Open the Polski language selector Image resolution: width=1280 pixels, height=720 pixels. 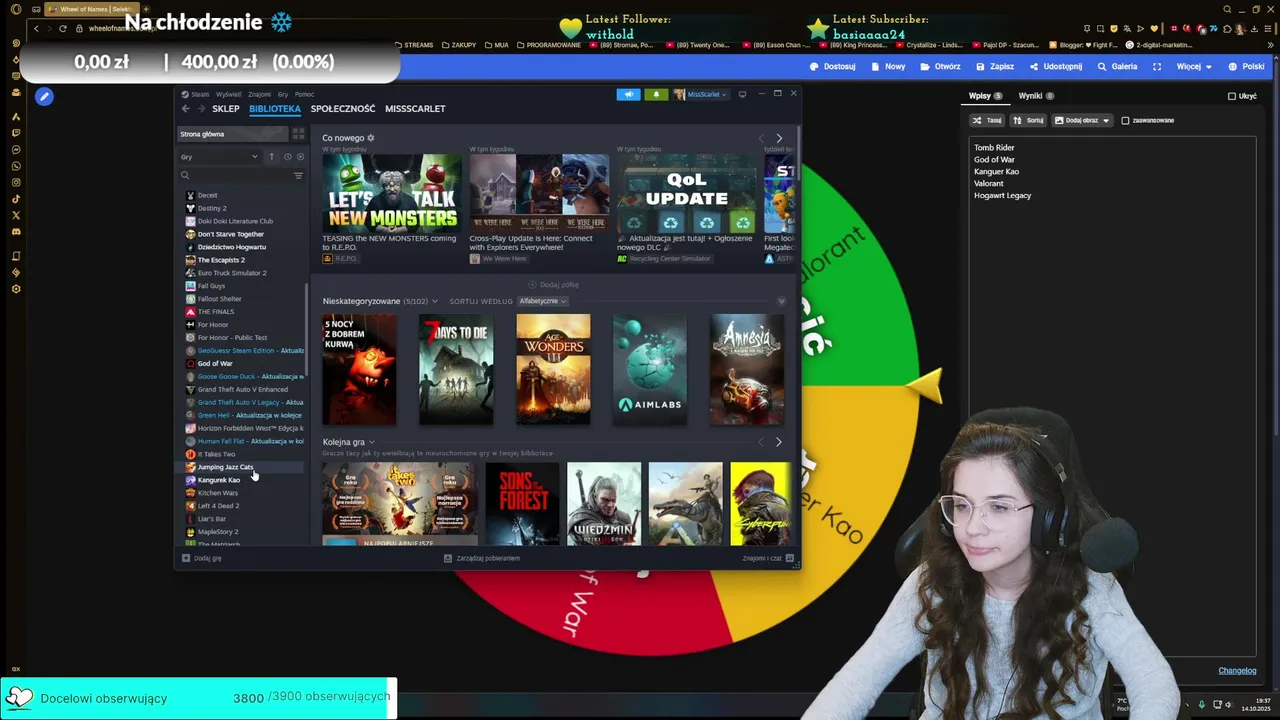[x=1246, y=67]
